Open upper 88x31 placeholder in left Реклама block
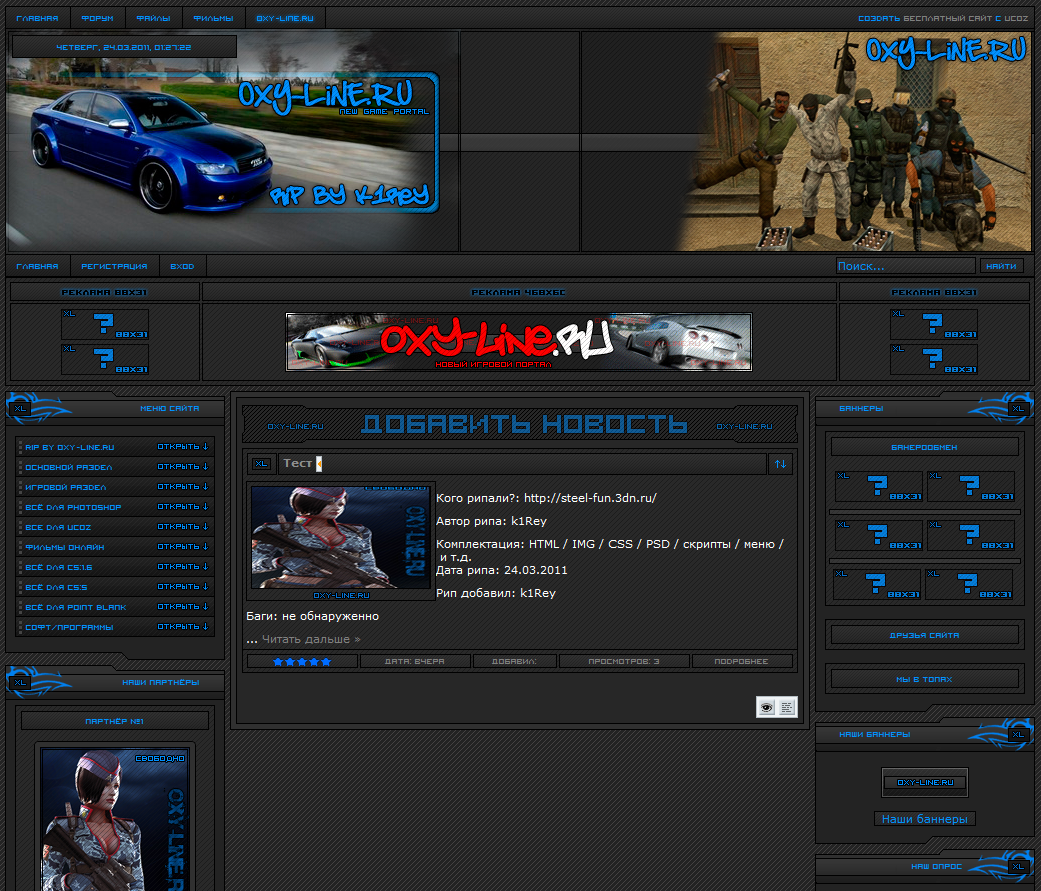This screenshot has width=1041, height=891. click(x=105, y=325)
